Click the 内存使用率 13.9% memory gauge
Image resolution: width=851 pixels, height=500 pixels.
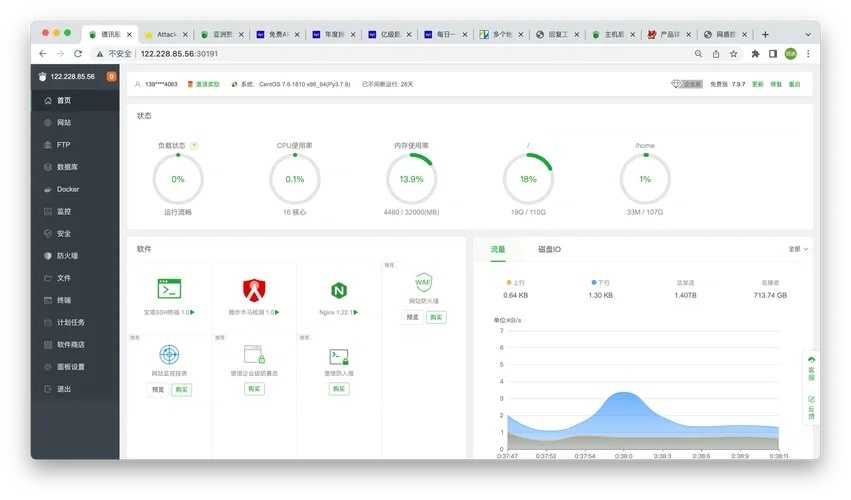point(411,179)
